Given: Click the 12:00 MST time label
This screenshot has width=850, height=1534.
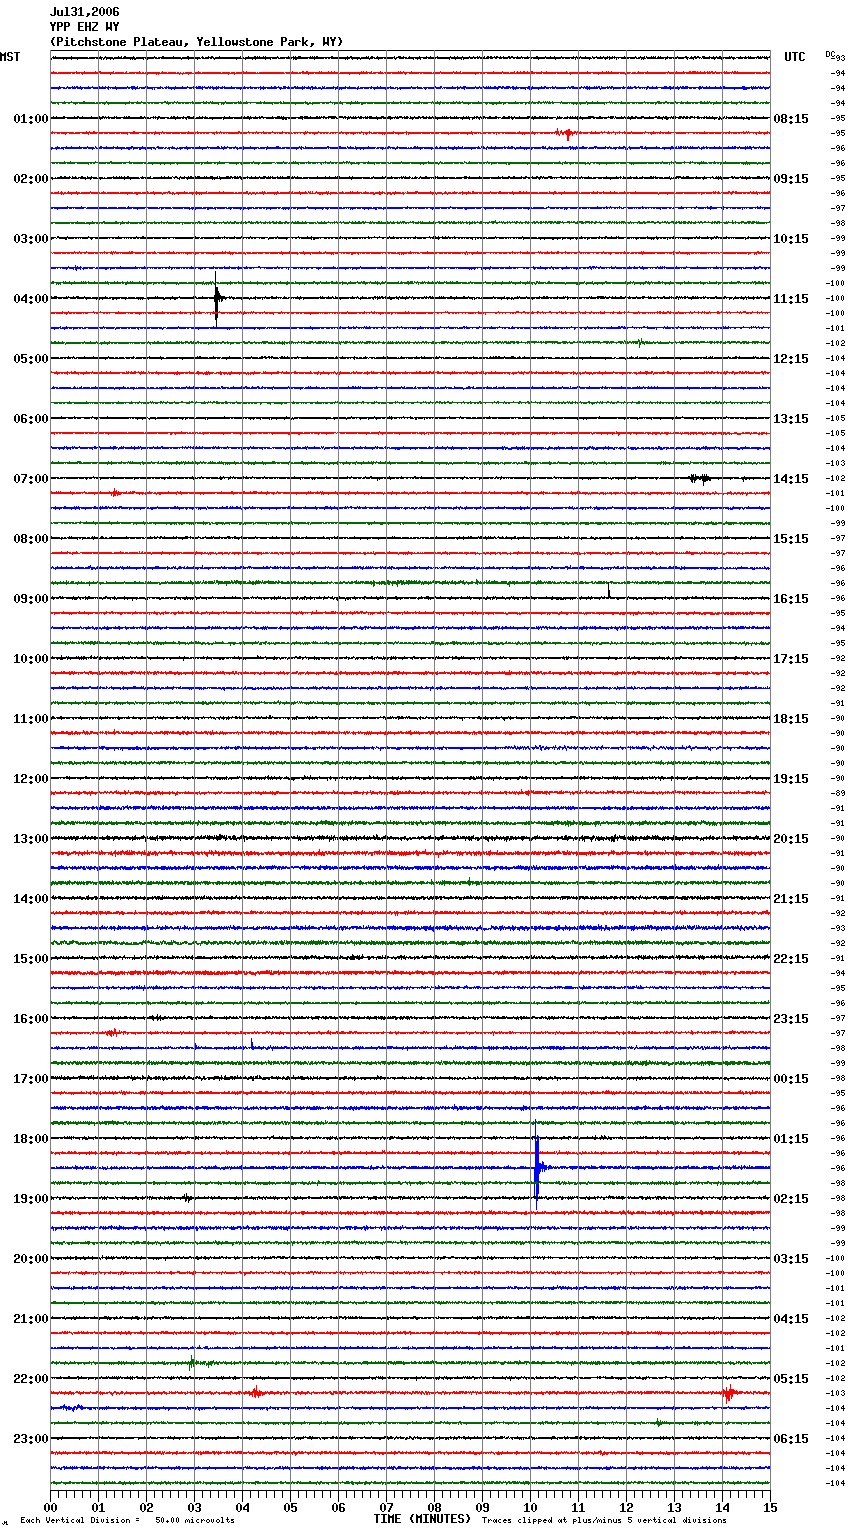Looking at the screenshot, I should [31, 779].
